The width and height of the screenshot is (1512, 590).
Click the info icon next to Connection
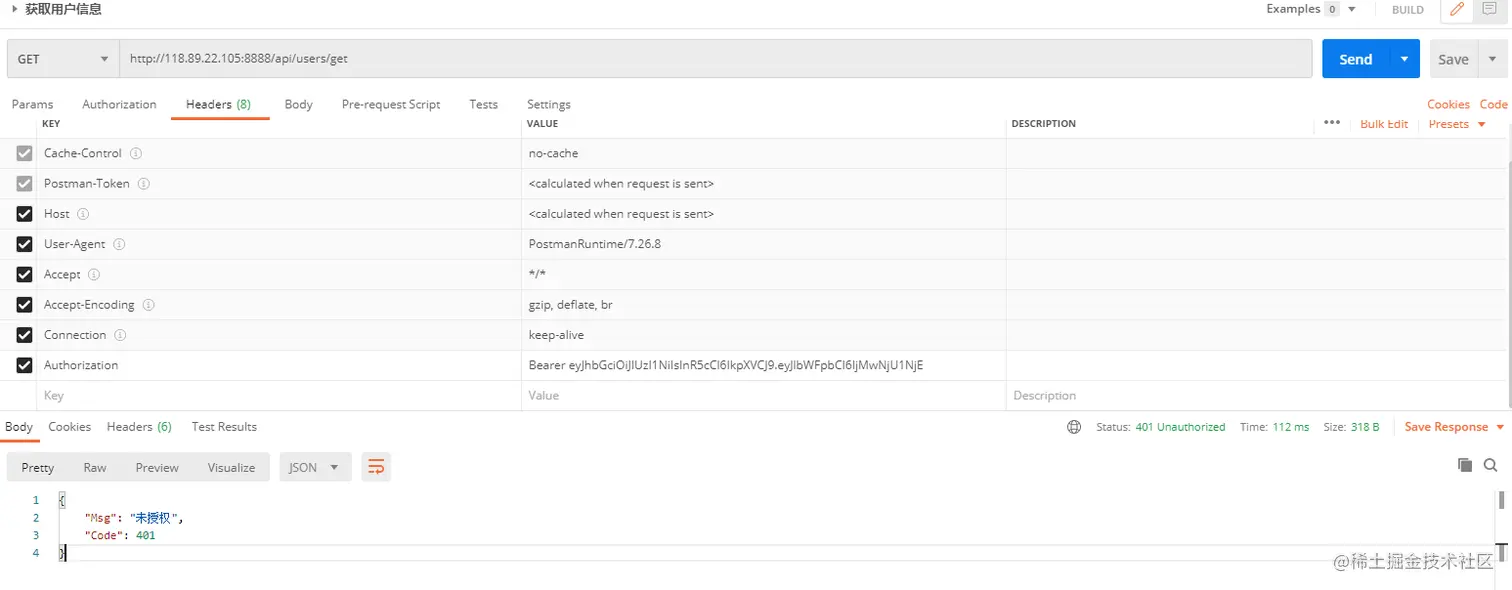click(119, 335)
